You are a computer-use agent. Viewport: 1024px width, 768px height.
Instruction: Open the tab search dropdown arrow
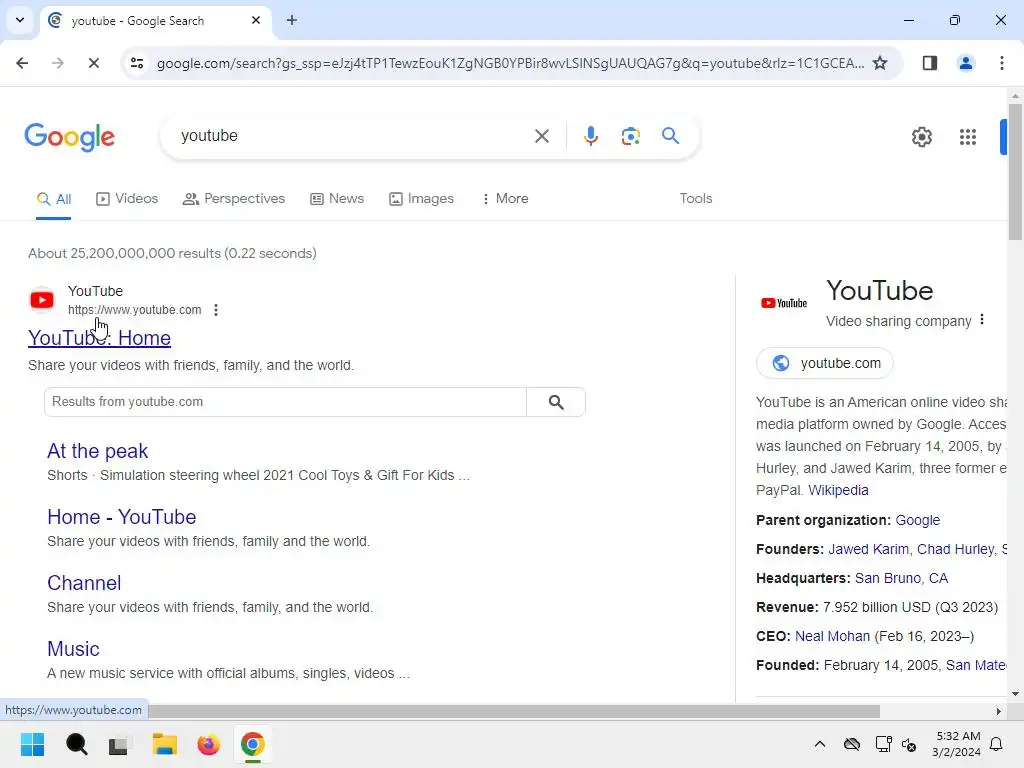pyautogui.click(x=20, y=20)
